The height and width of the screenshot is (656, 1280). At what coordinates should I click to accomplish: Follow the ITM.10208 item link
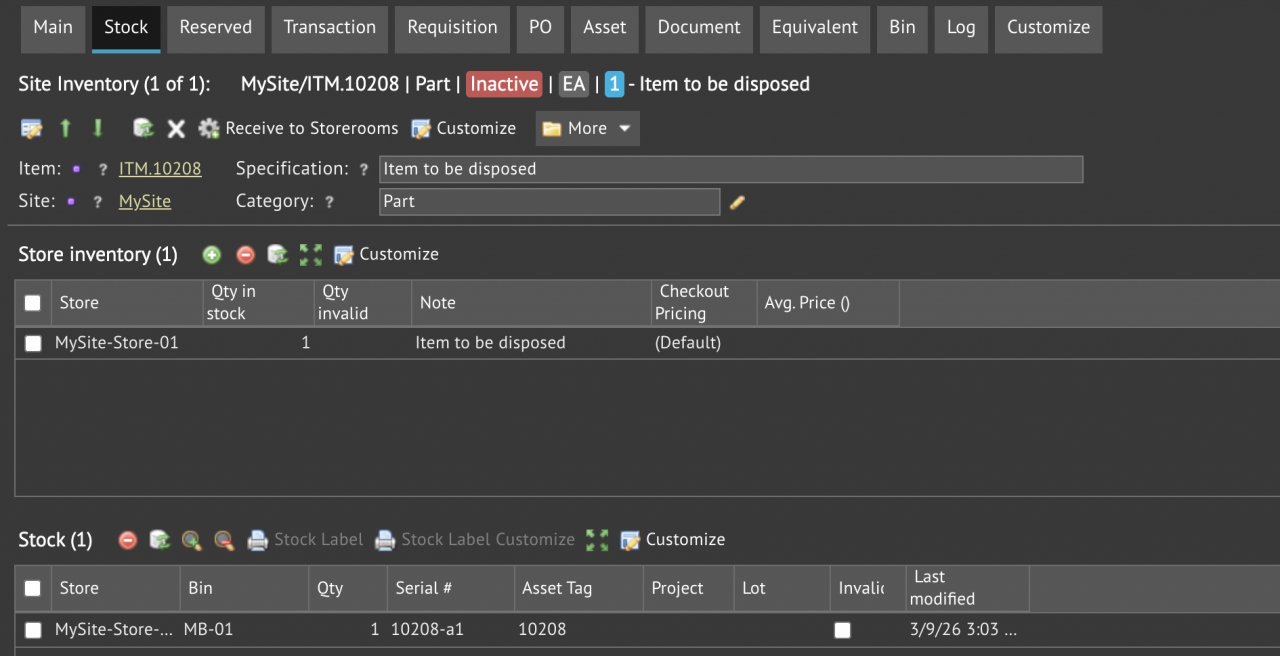point(160,168)
